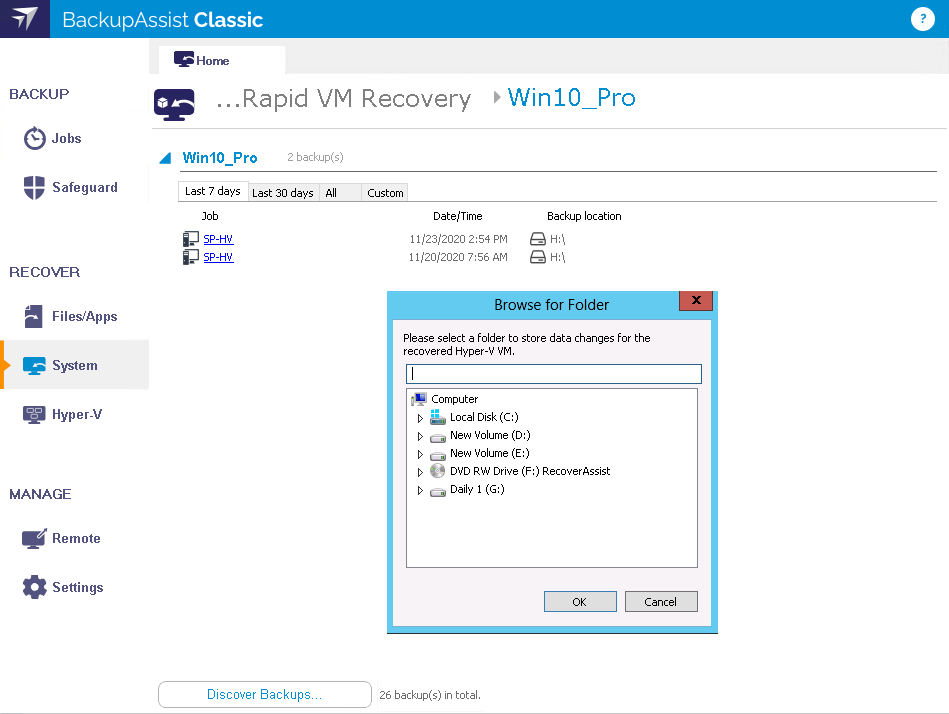The width and height of the screenshot is (949, 714).
Task: Click the Backup location column header
Action: 584,216
